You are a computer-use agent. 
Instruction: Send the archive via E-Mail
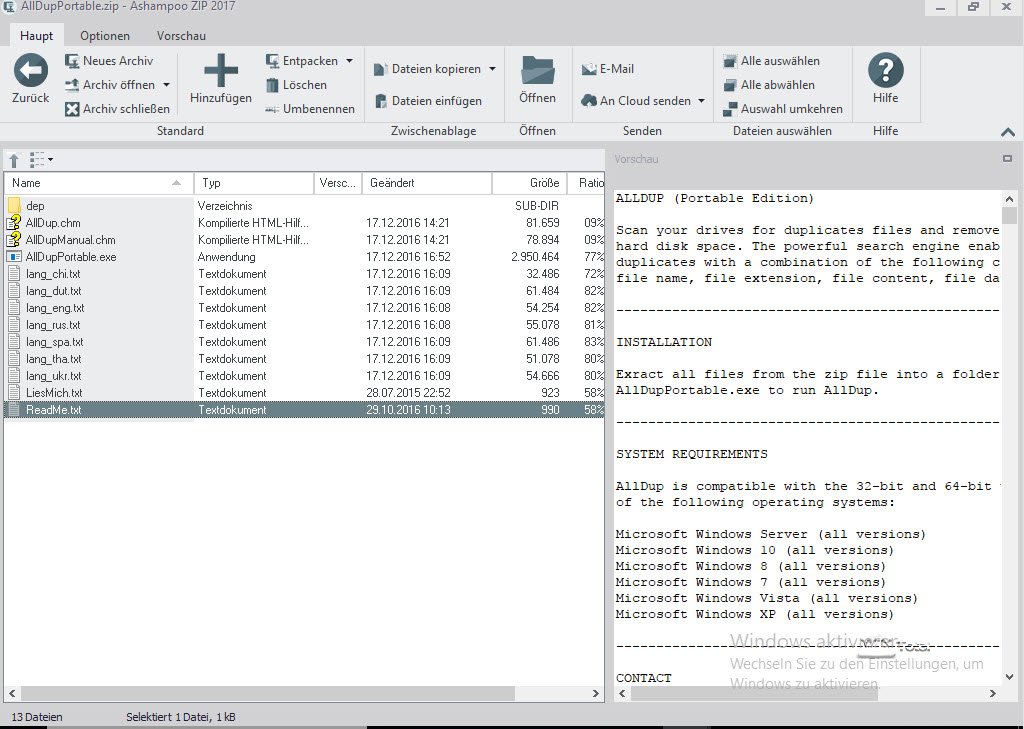[608, 69]
